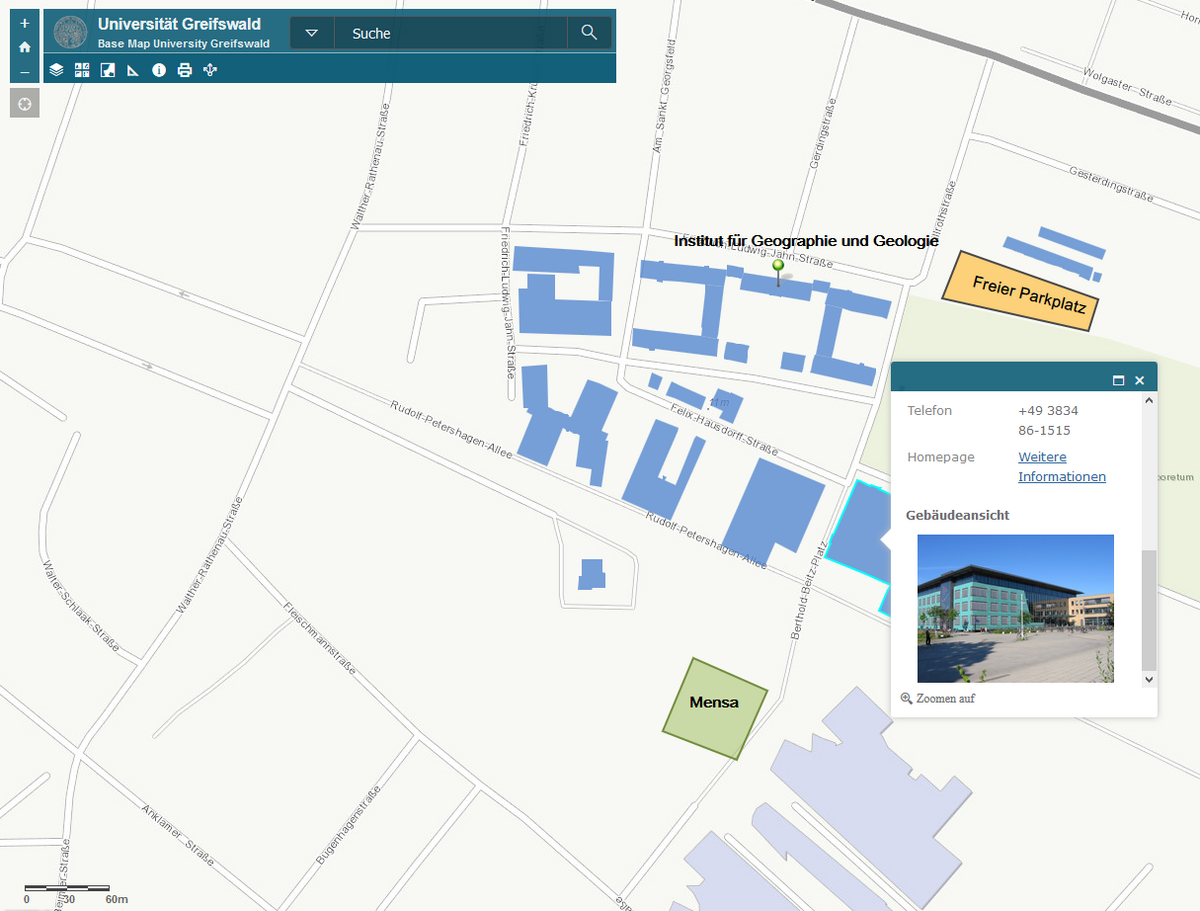This screenshot has width=1200, height=911.
Task: Click into the Suche search field
Action: pos(450,33)
